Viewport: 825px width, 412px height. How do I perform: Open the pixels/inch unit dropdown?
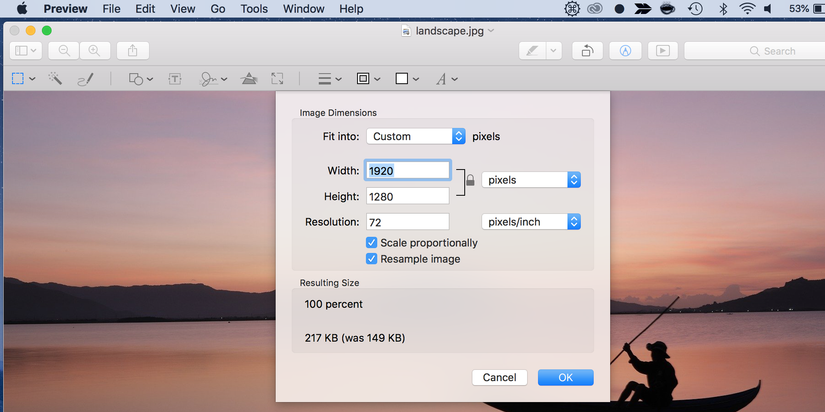[531, 222]
